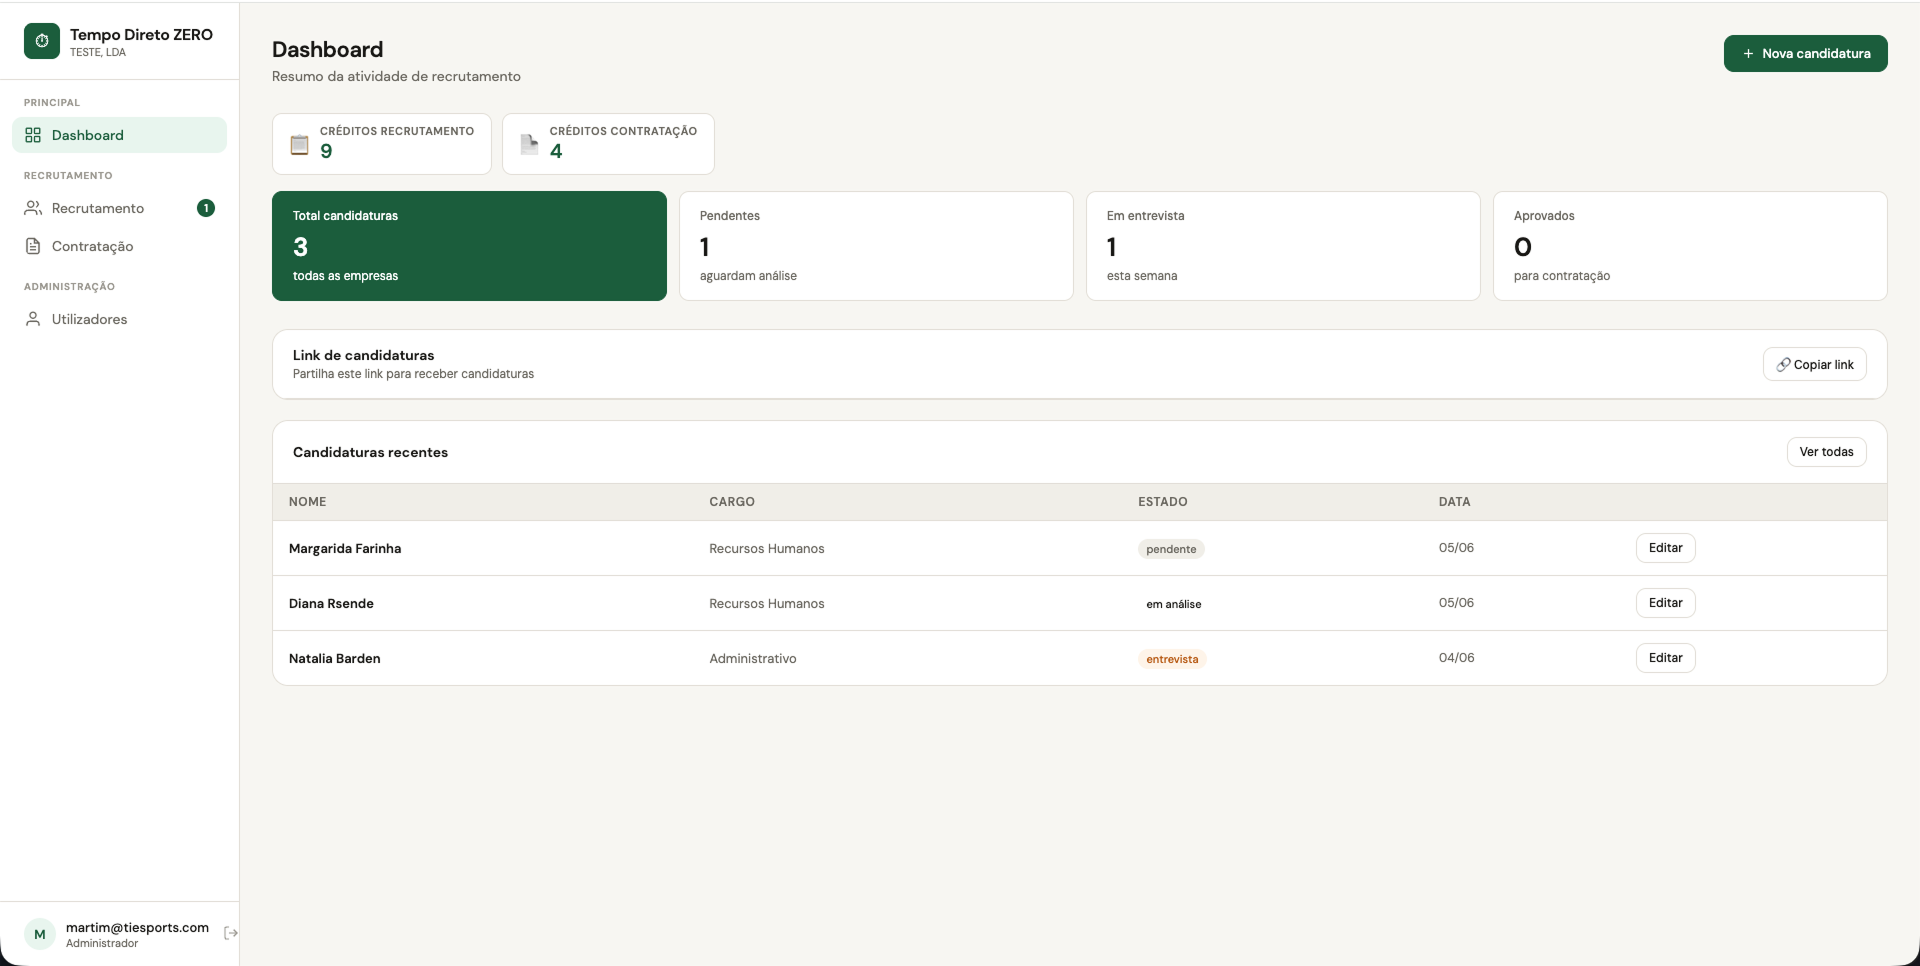Image resolution: width=1920 pixels, height=966 pixels.
Task: Click the Tempo Direto ZERO logo icon
Action: [42, 41]
